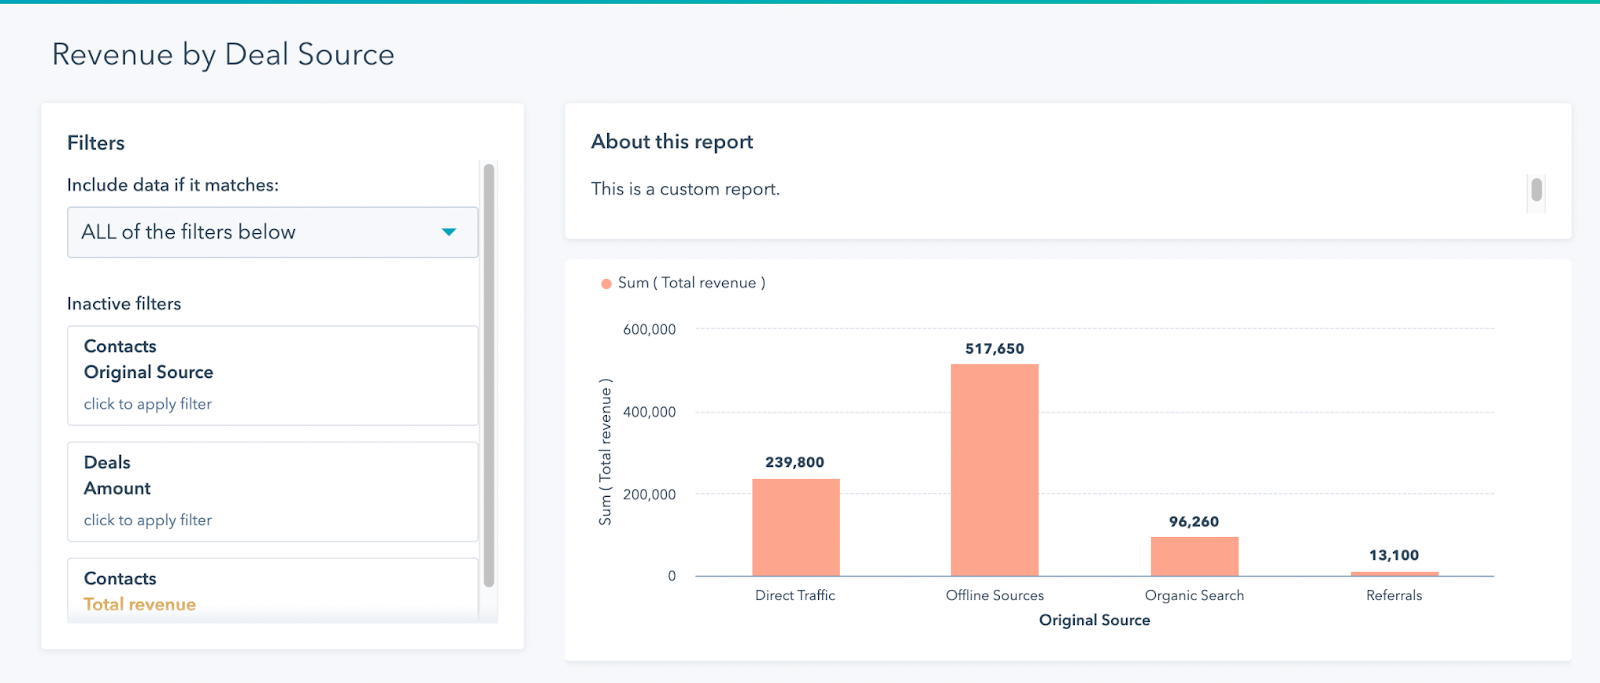
Task: Click "click to apply filter" under Deals Amount
Action: click(148, 520)
